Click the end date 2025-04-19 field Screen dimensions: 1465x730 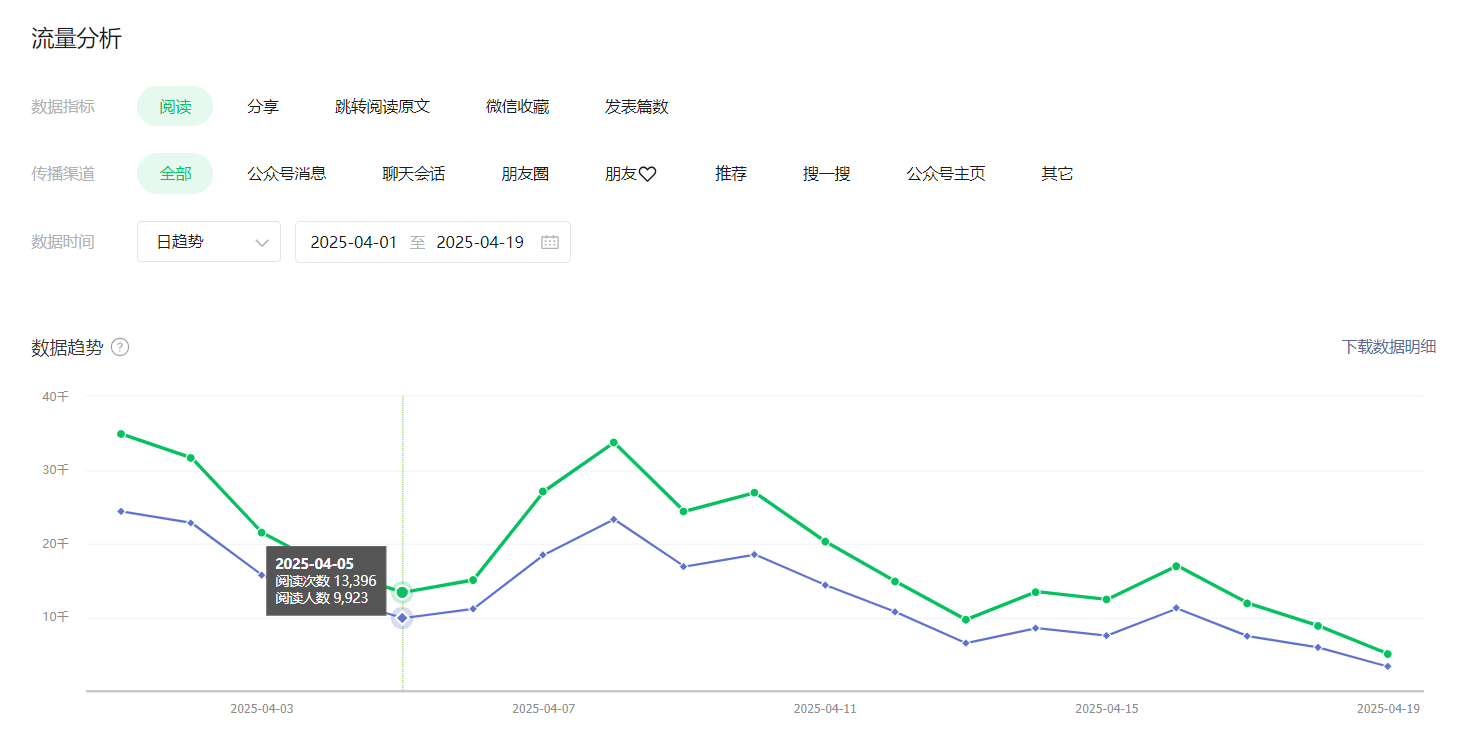coord(480,242)
